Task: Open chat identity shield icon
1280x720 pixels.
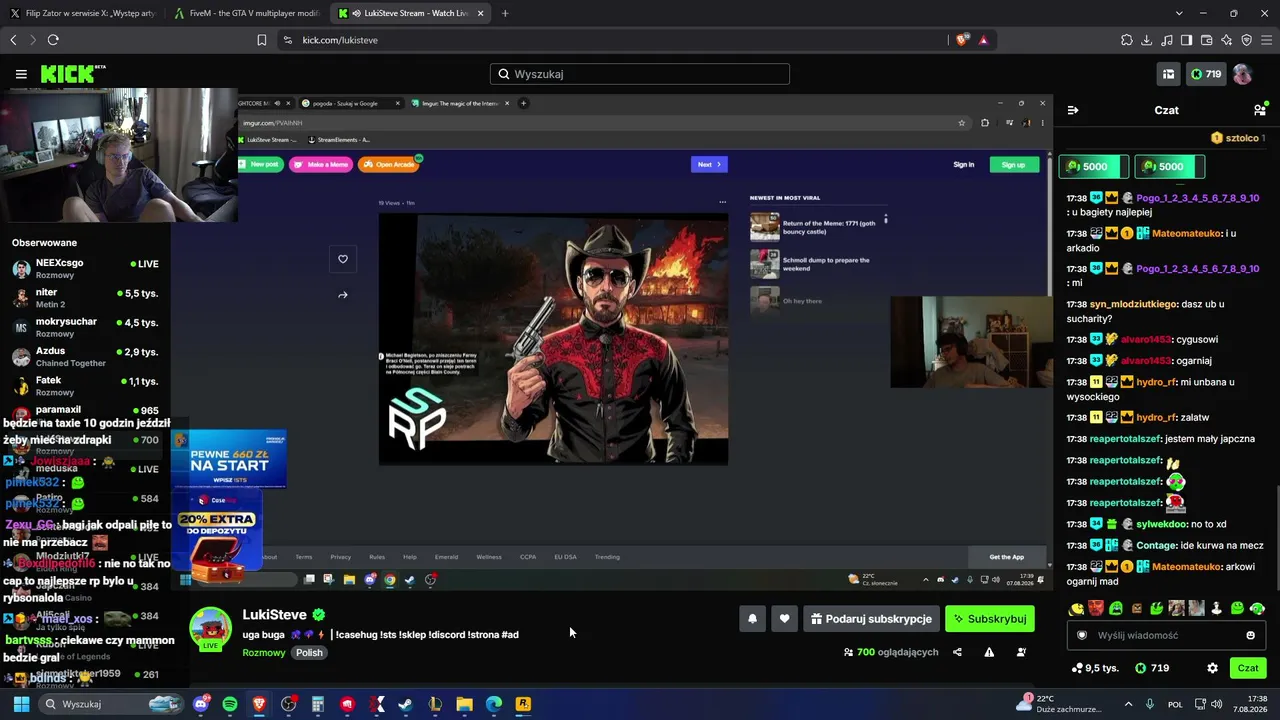Action: click(x=1081, y=635)
